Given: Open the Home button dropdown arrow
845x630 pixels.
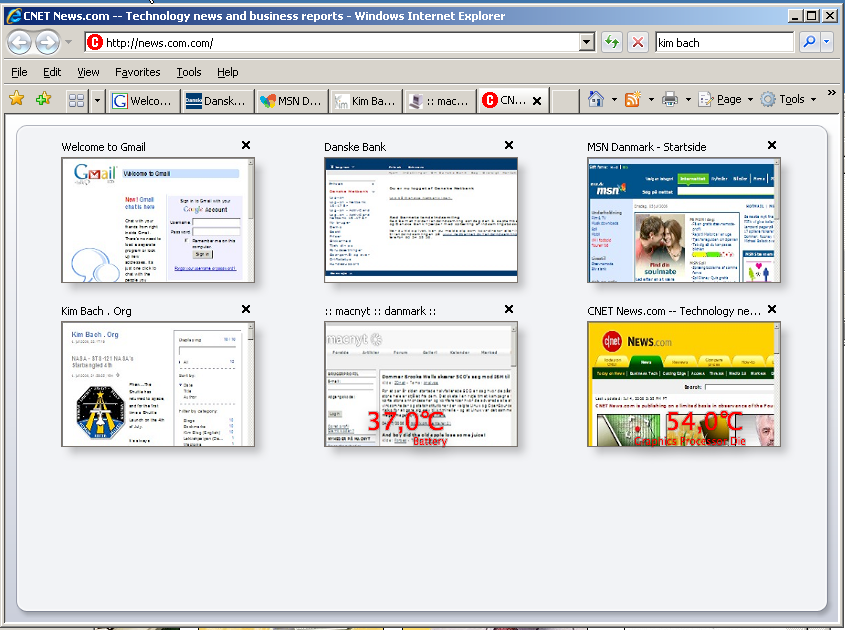Looking at the screenshot, I should tap(614, 99).
